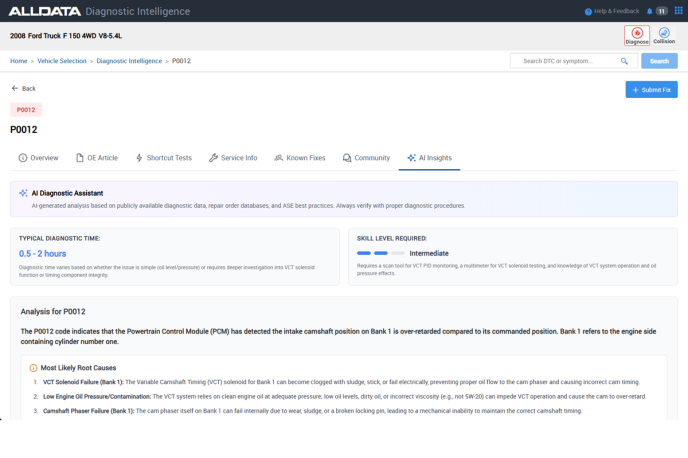Click the blue Search button
The height and width of the screenshot is (458, 688).
click(659, 61)
